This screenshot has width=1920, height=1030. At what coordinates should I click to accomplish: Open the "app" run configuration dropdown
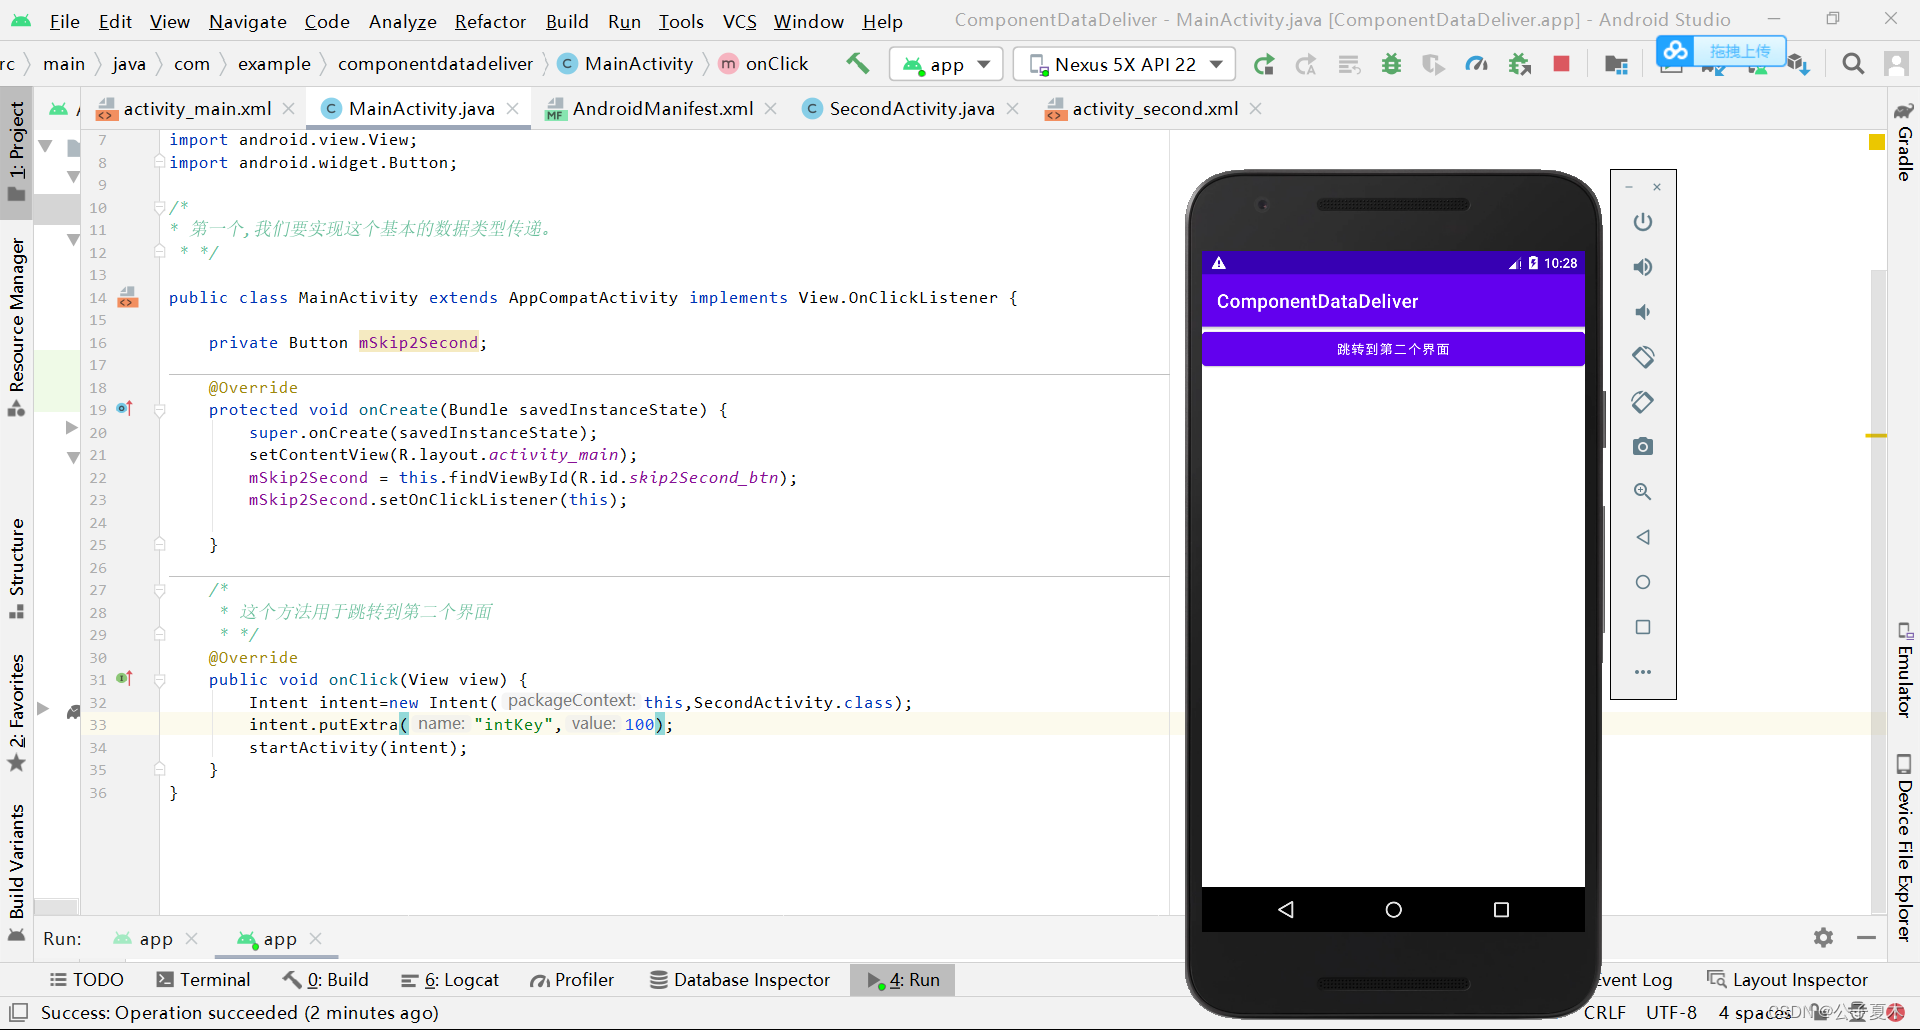point(944,63)
